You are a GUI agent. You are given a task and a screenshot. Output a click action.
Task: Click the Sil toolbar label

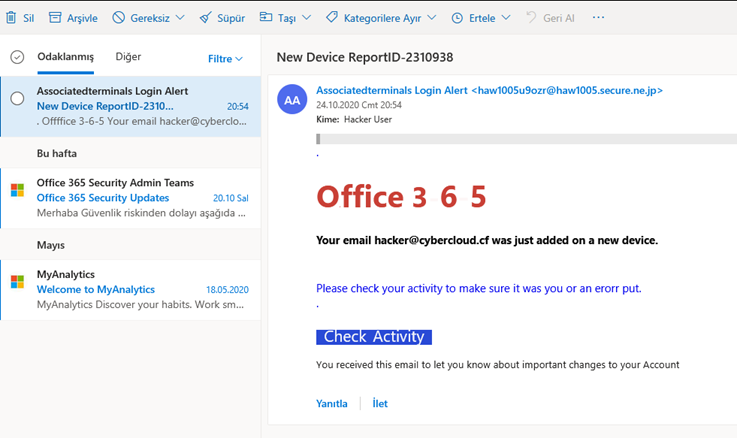pyautogui.click(x=29, y=18)
